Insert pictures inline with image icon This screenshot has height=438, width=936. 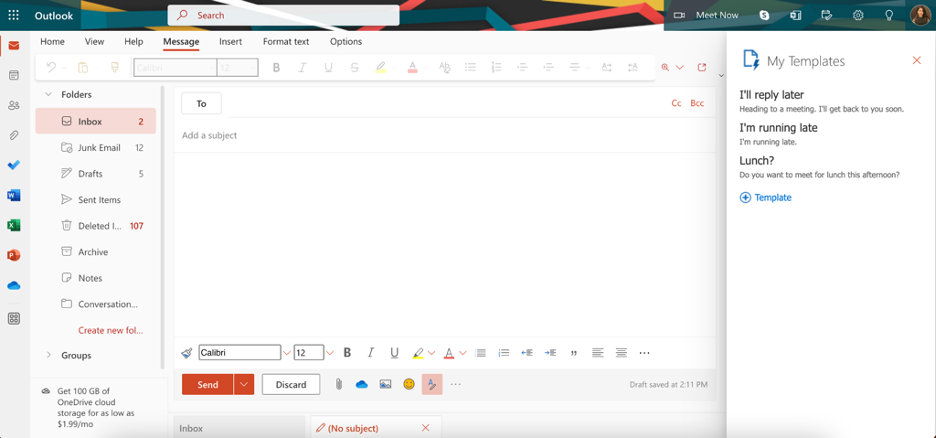click(x=385, y=384)
